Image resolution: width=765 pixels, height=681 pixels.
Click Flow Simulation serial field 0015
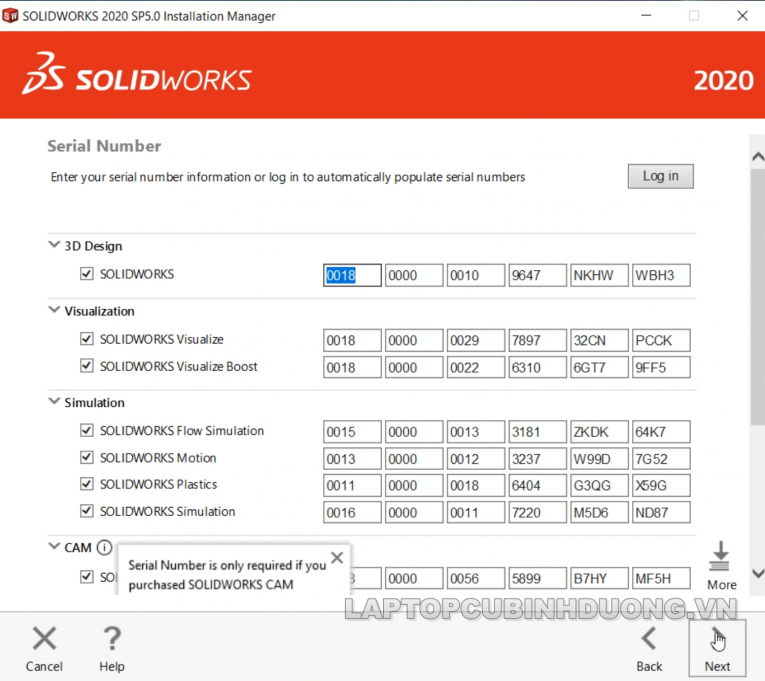point(352,432)
